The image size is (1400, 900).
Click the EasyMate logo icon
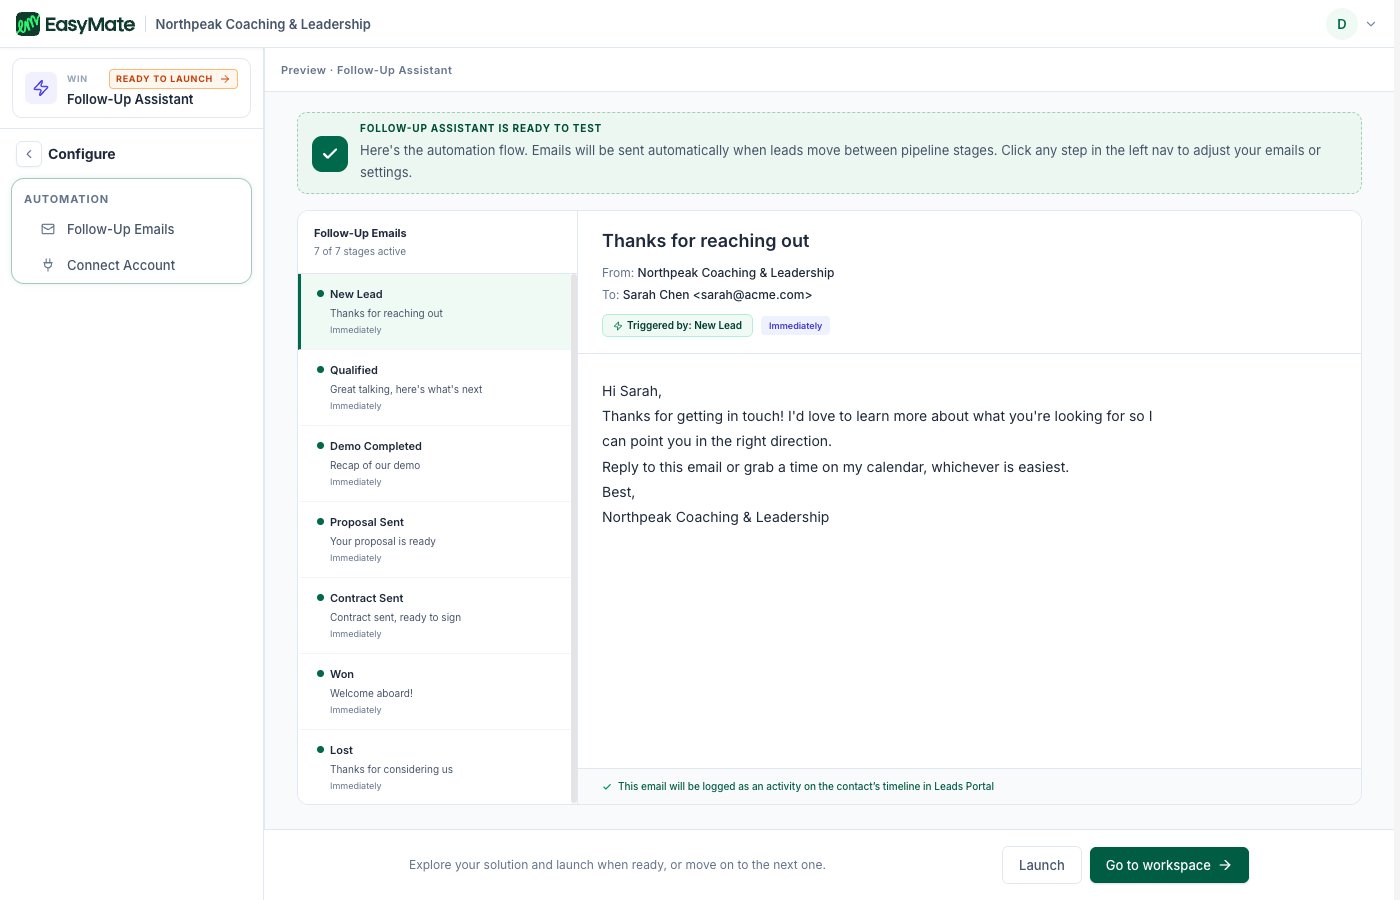[28, 24]
